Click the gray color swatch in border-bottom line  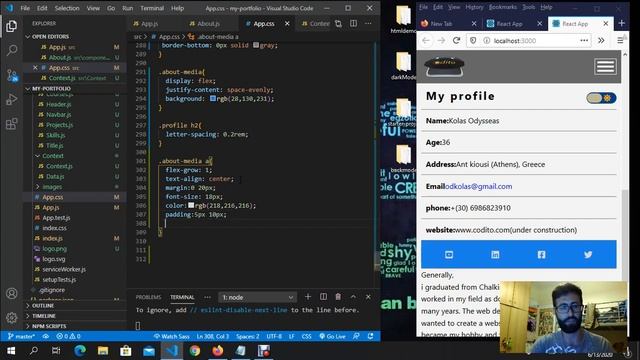pyautogui.click(x=256, y=45)
